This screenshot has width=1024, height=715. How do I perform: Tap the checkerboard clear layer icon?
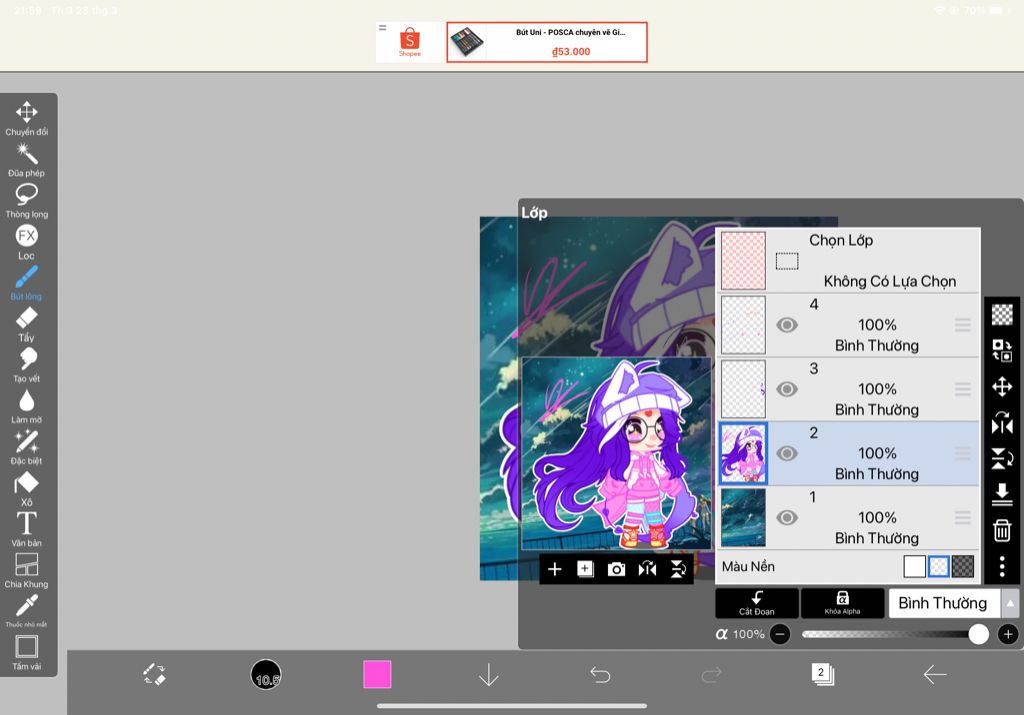(x=1002, y=314)
